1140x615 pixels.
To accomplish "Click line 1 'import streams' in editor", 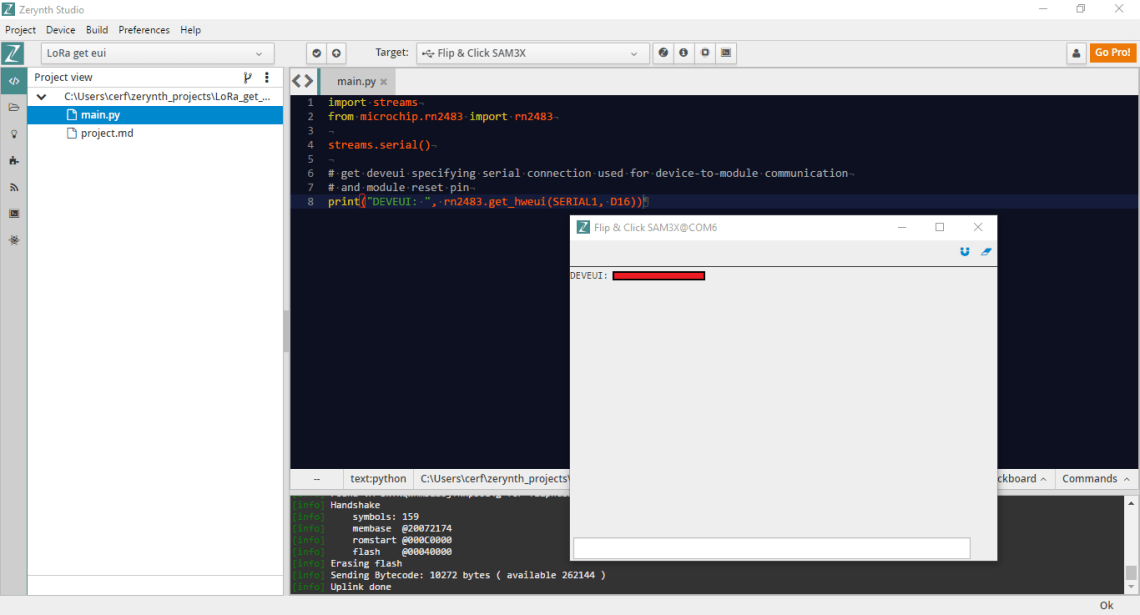I will point(373,102).
